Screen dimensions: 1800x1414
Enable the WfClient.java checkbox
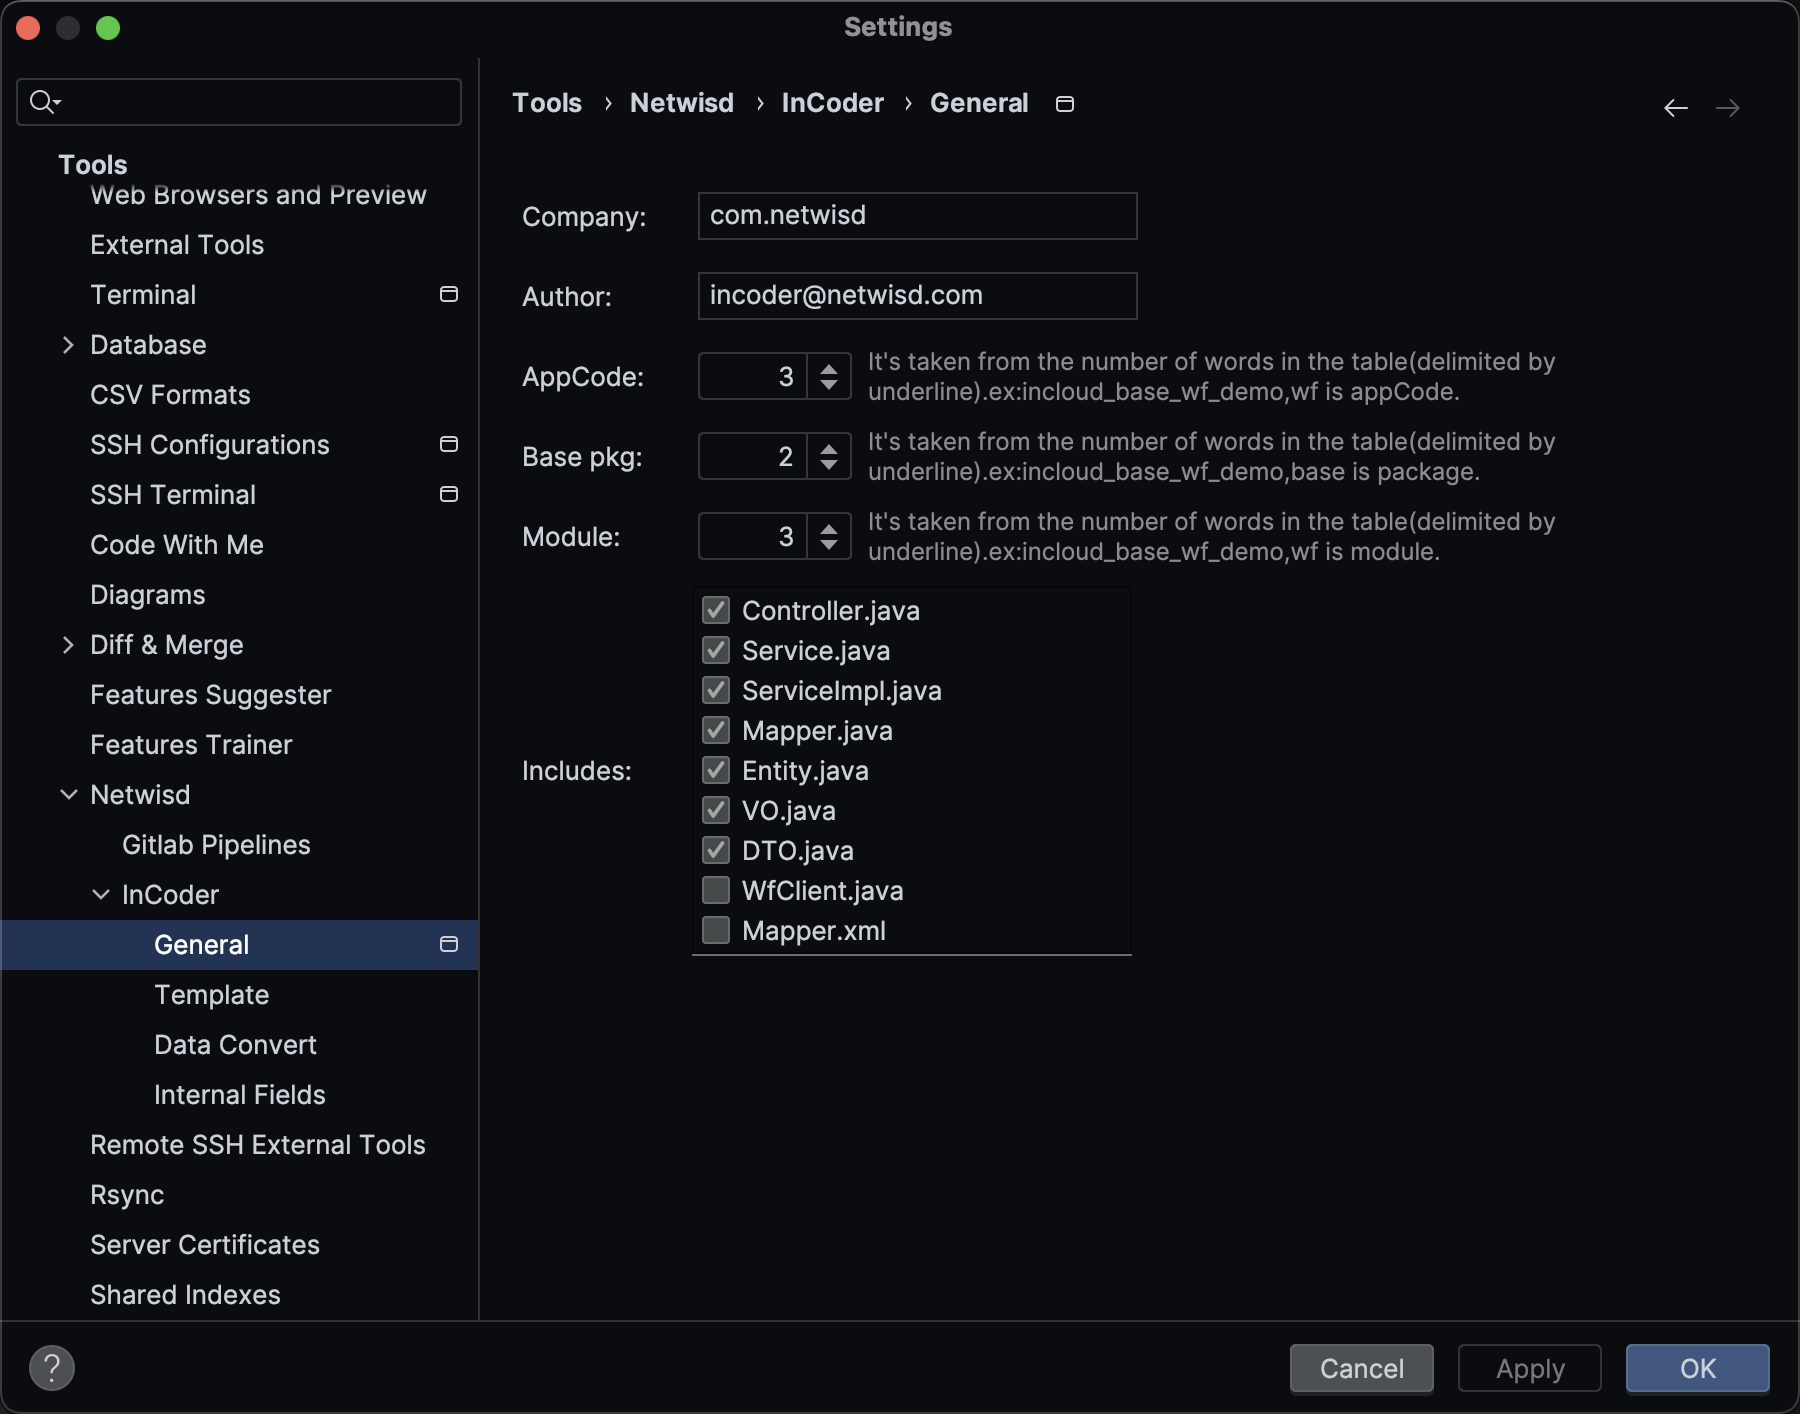click(x=716, y=890)
